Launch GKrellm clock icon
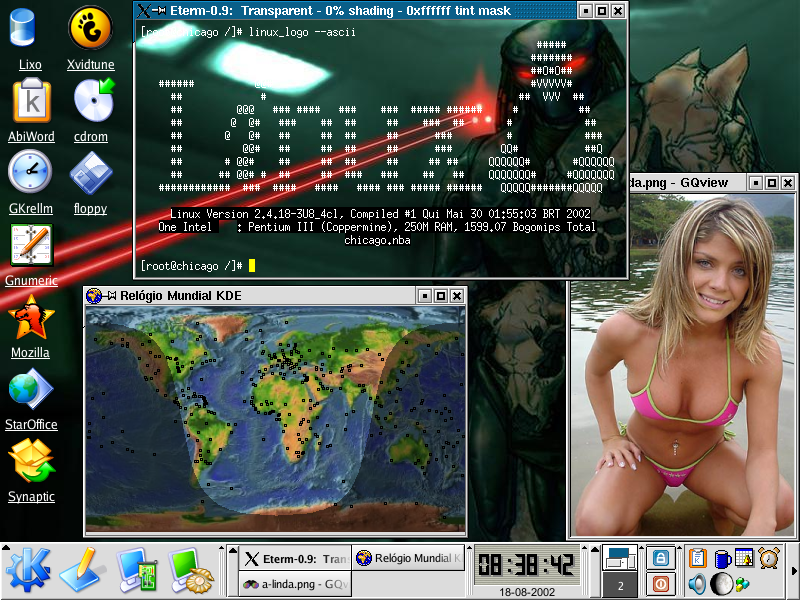 [x=30, y=172]
